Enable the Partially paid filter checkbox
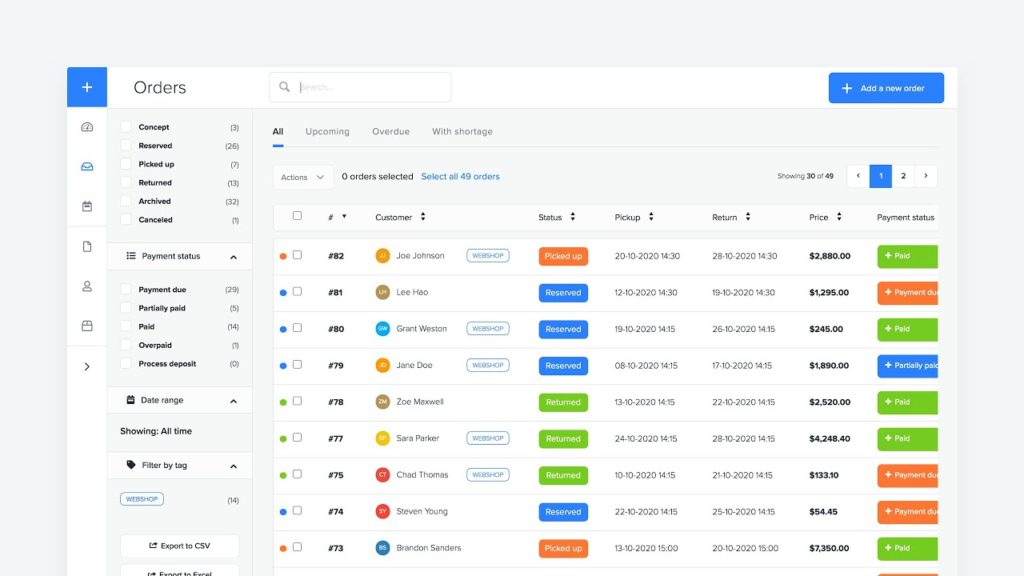This screenshot has height=576, width=1024. [126, 308]
